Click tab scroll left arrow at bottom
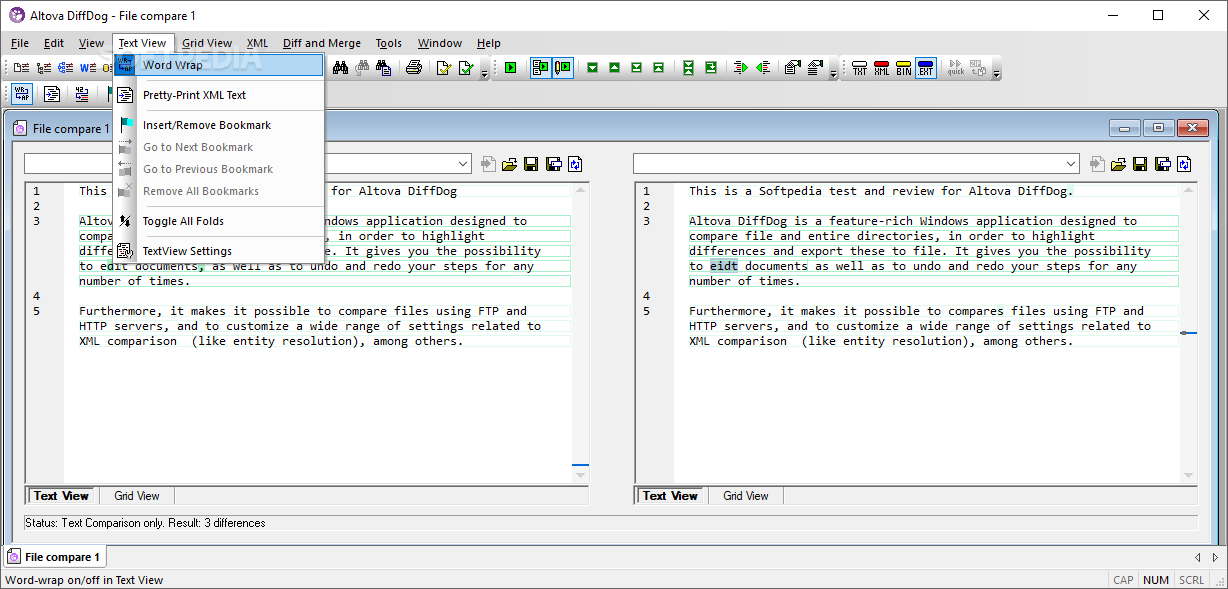1228x589 pixels. coord(1198,557)
